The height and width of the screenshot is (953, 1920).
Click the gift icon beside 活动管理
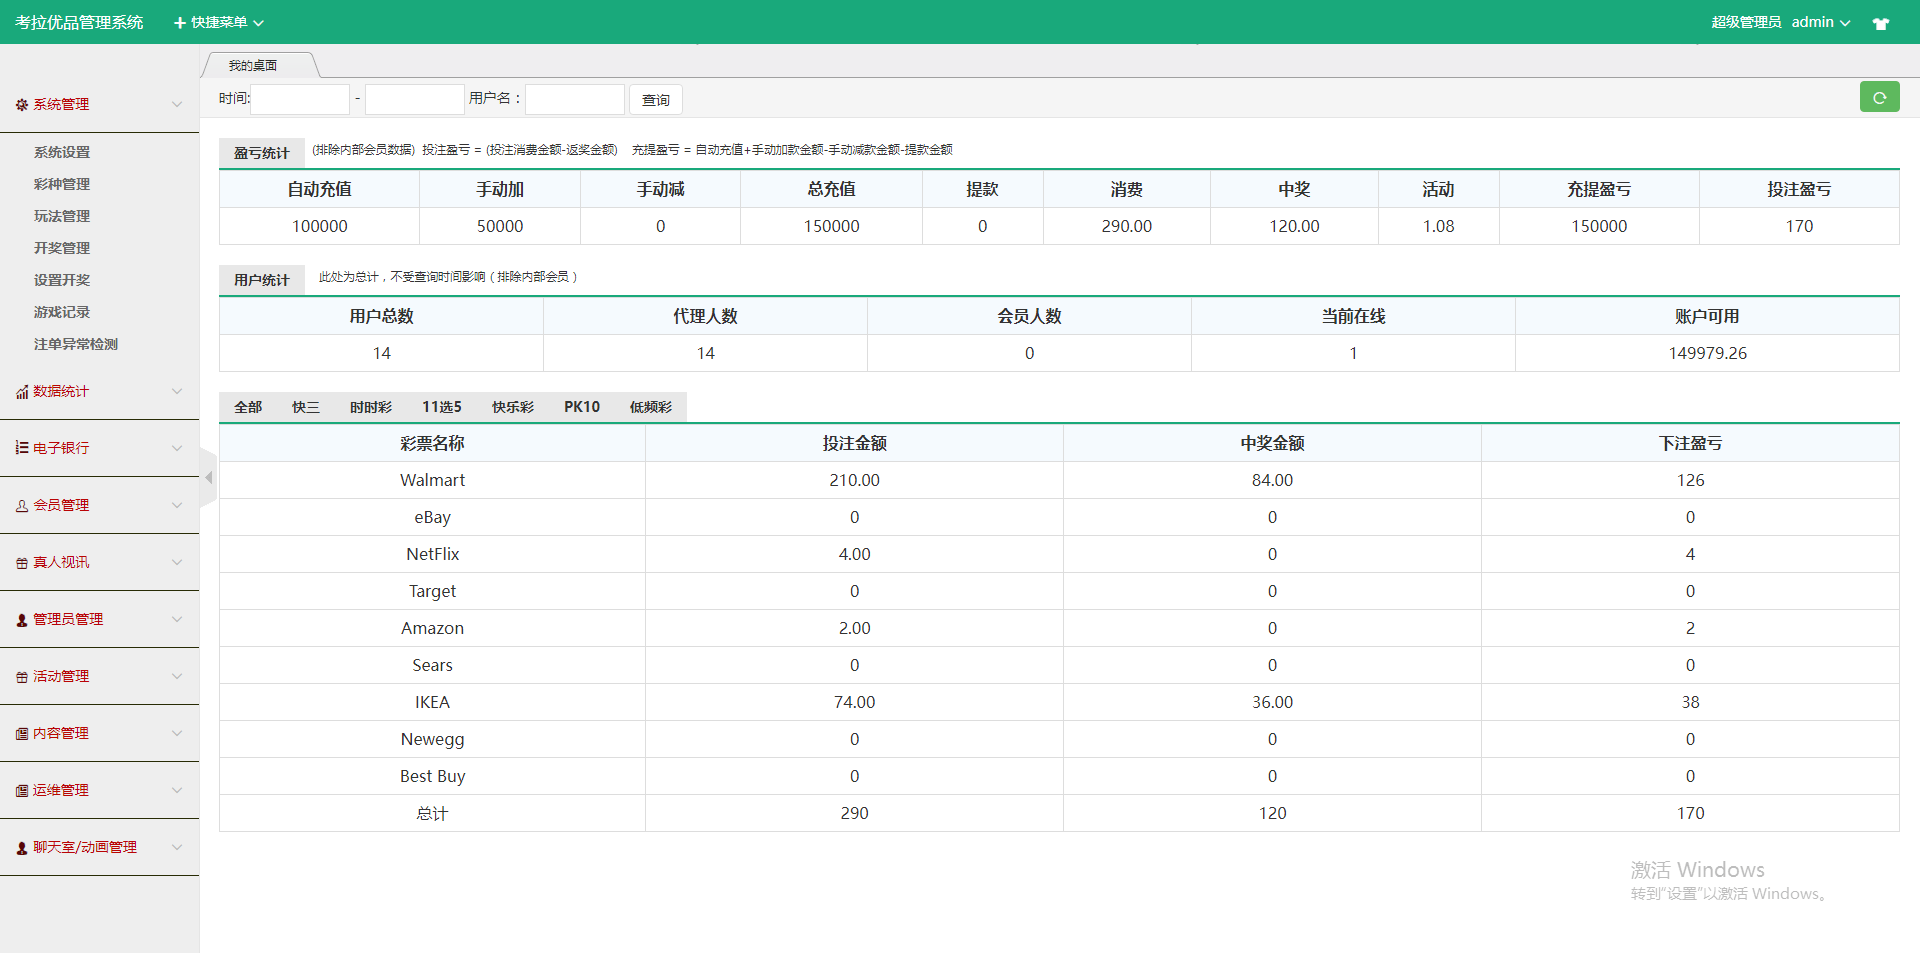(x=22, y=677)
